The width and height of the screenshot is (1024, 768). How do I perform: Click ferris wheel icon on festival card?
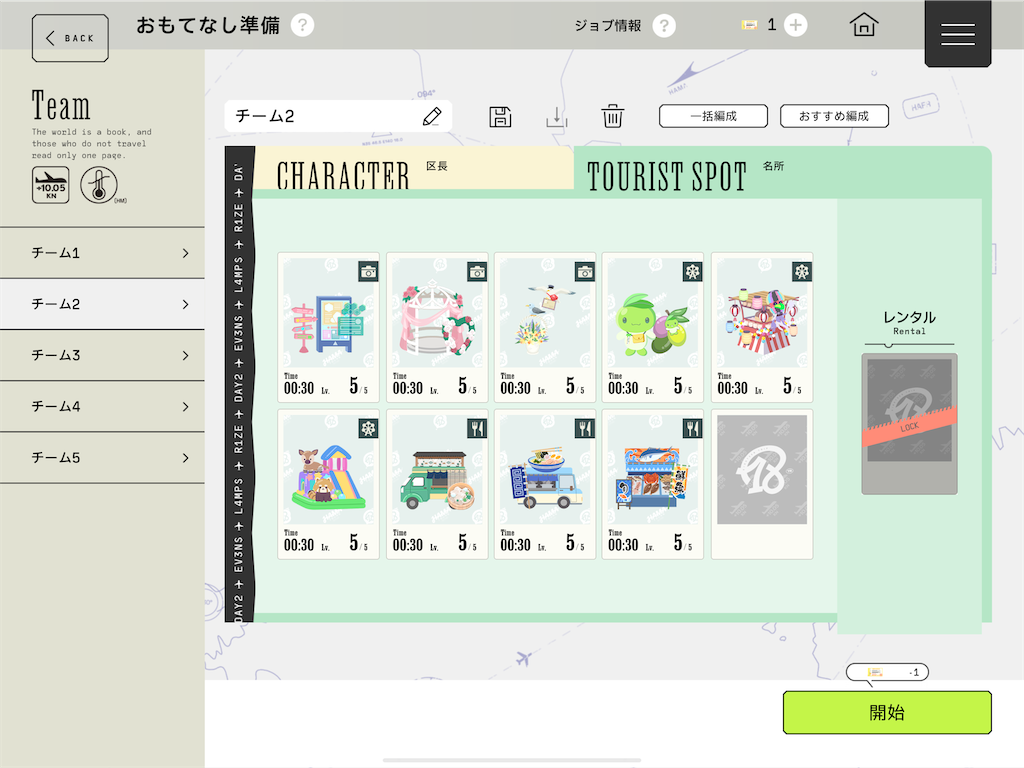tap(802, 272)
